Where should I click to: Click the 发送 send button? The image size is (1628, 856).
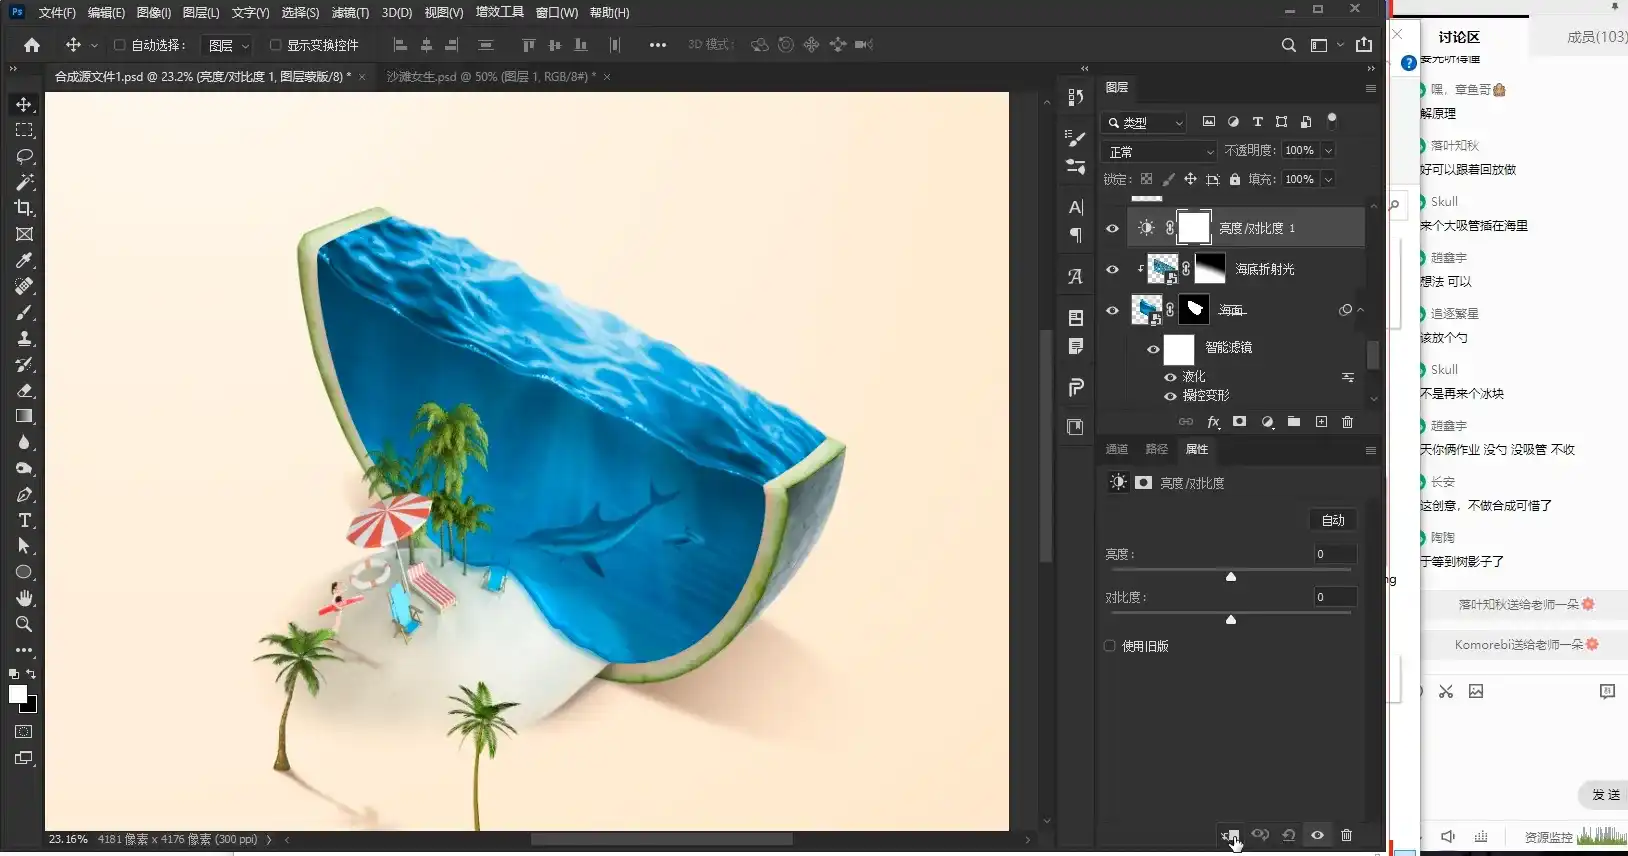pyautogui.click(x=1605, y=795)
